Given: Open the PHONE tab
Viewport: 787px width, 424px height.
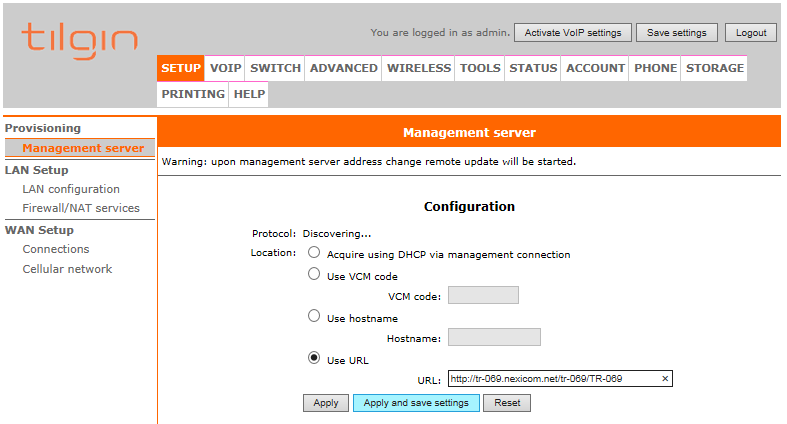Looking at the screenshot, I should coord(655,68).
